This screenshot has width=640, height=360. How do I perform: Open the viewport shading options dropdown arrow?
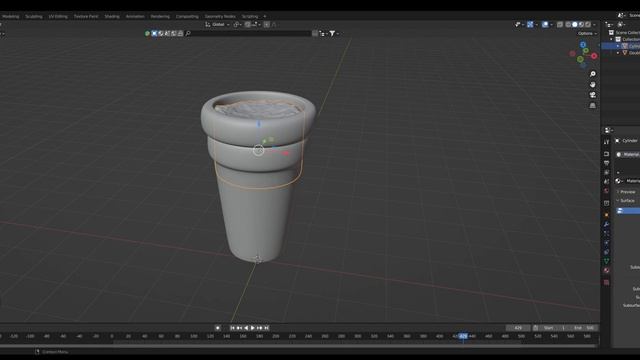595,24
